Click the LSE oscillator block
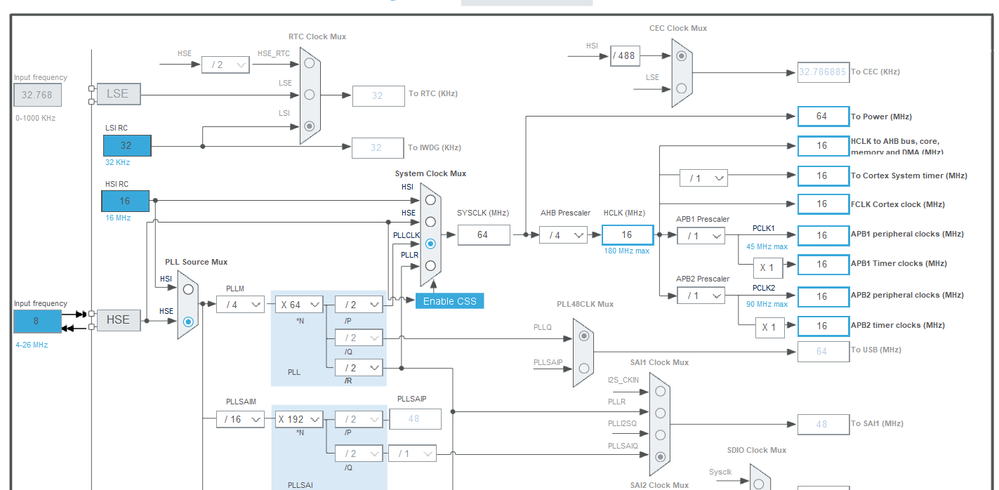The width and height of the screenshot is (999, 490). click(x=118, y=94)
